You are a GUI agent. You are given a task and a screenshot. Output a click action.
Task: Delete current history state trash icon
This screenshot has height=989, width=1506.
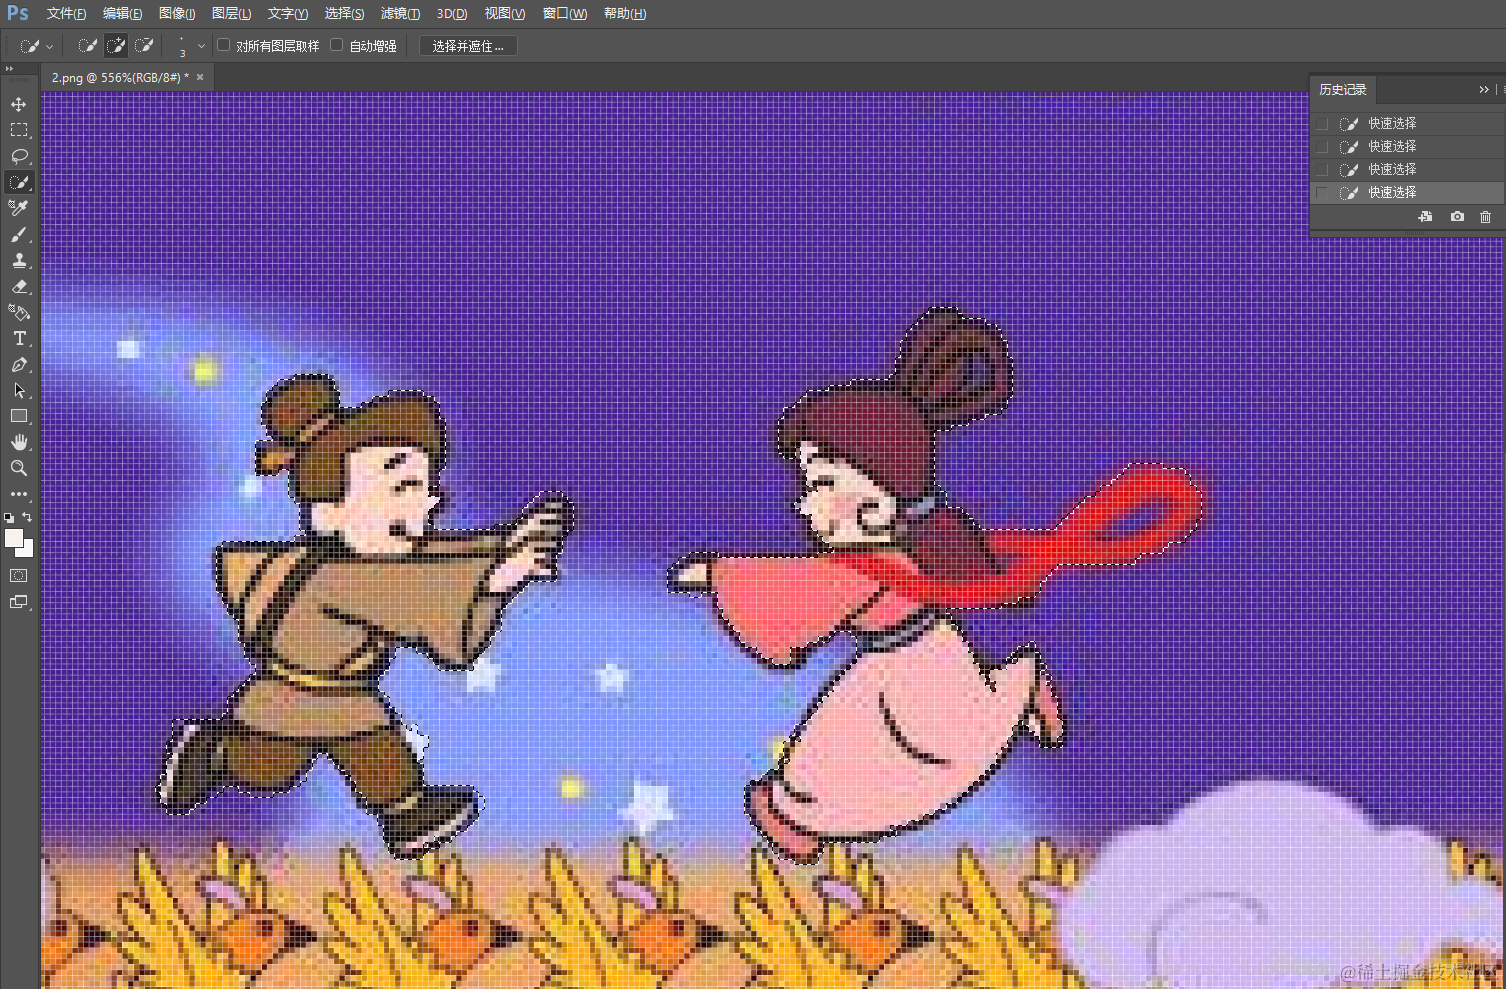click(x=1485, y=217)
